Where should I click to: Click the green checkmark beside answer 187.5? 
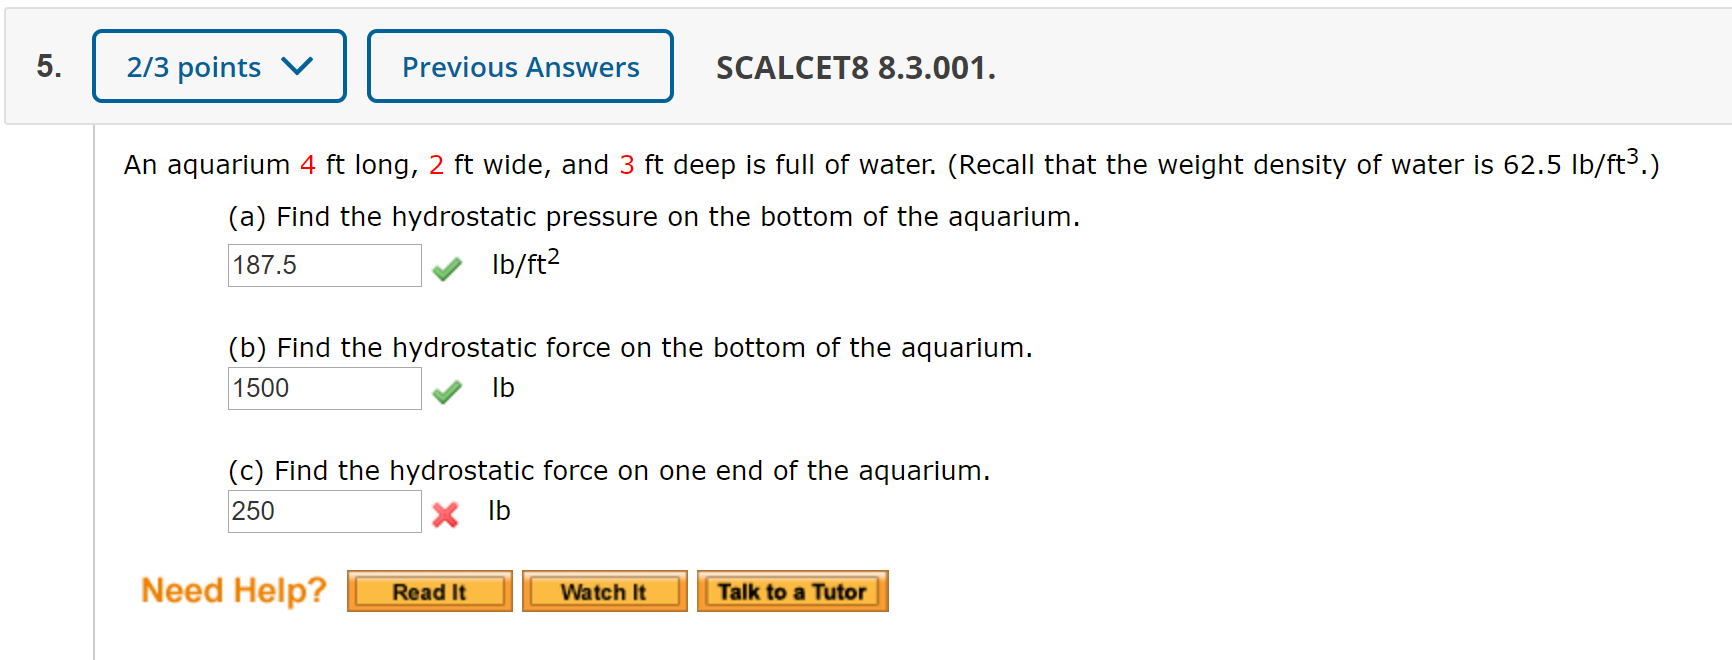(x=447, y=268)
